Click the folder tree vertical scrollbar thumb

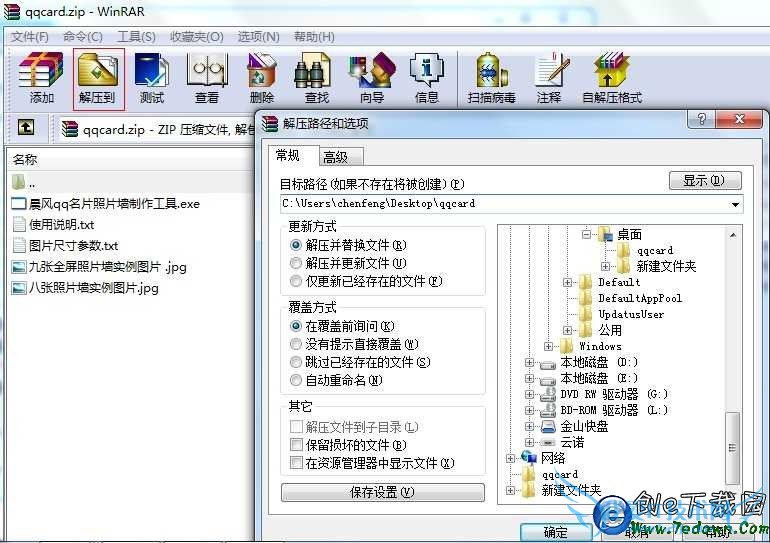click(732, 448)
